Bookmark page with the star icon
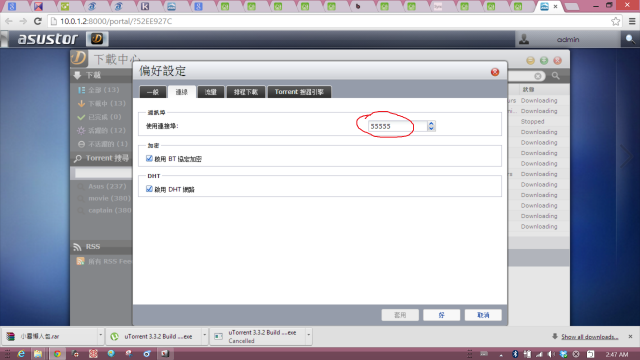 click(x=616, y=21)
